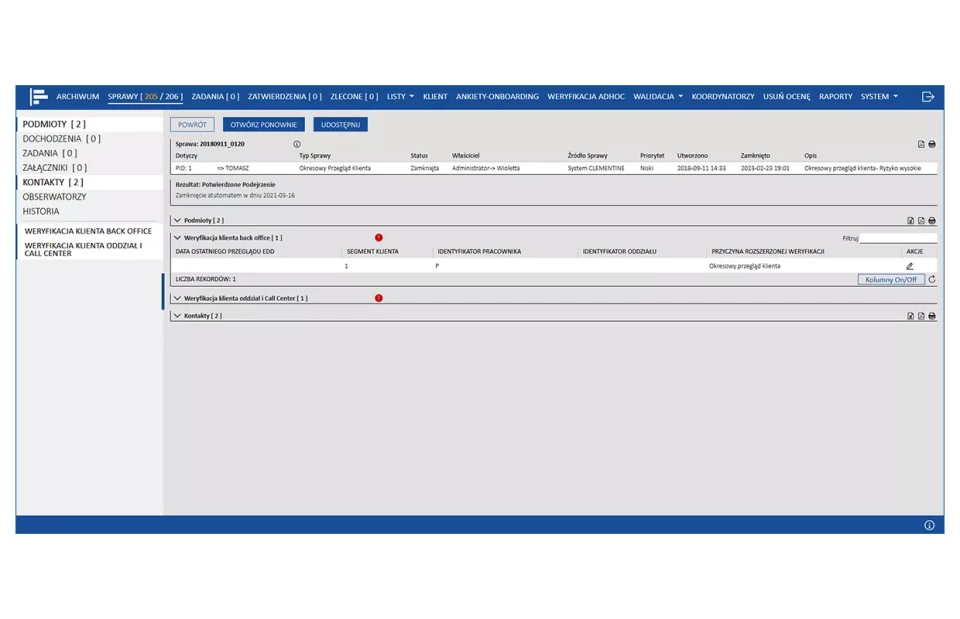Click the edit pencil in Akcje column
Image resolution: width=960 pixels, height=619 pixels.
909,267
